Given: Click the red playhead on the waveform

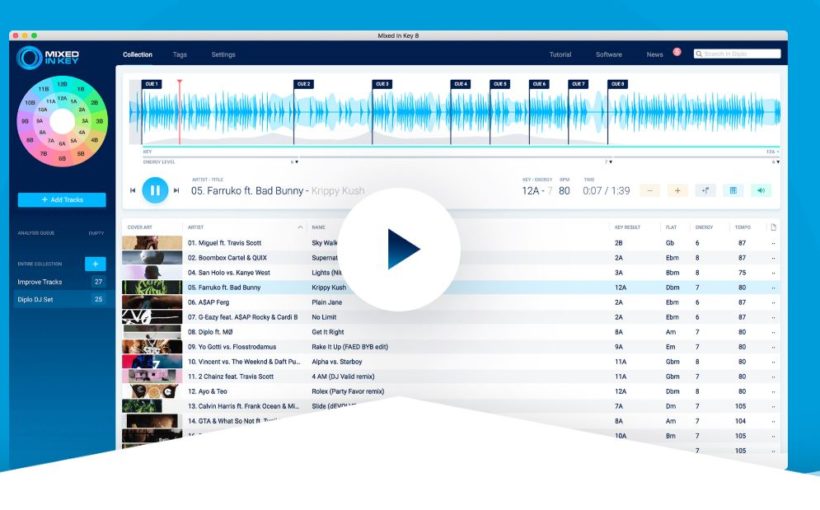Looking at the screenshot, I should click(x=179, y=112).
